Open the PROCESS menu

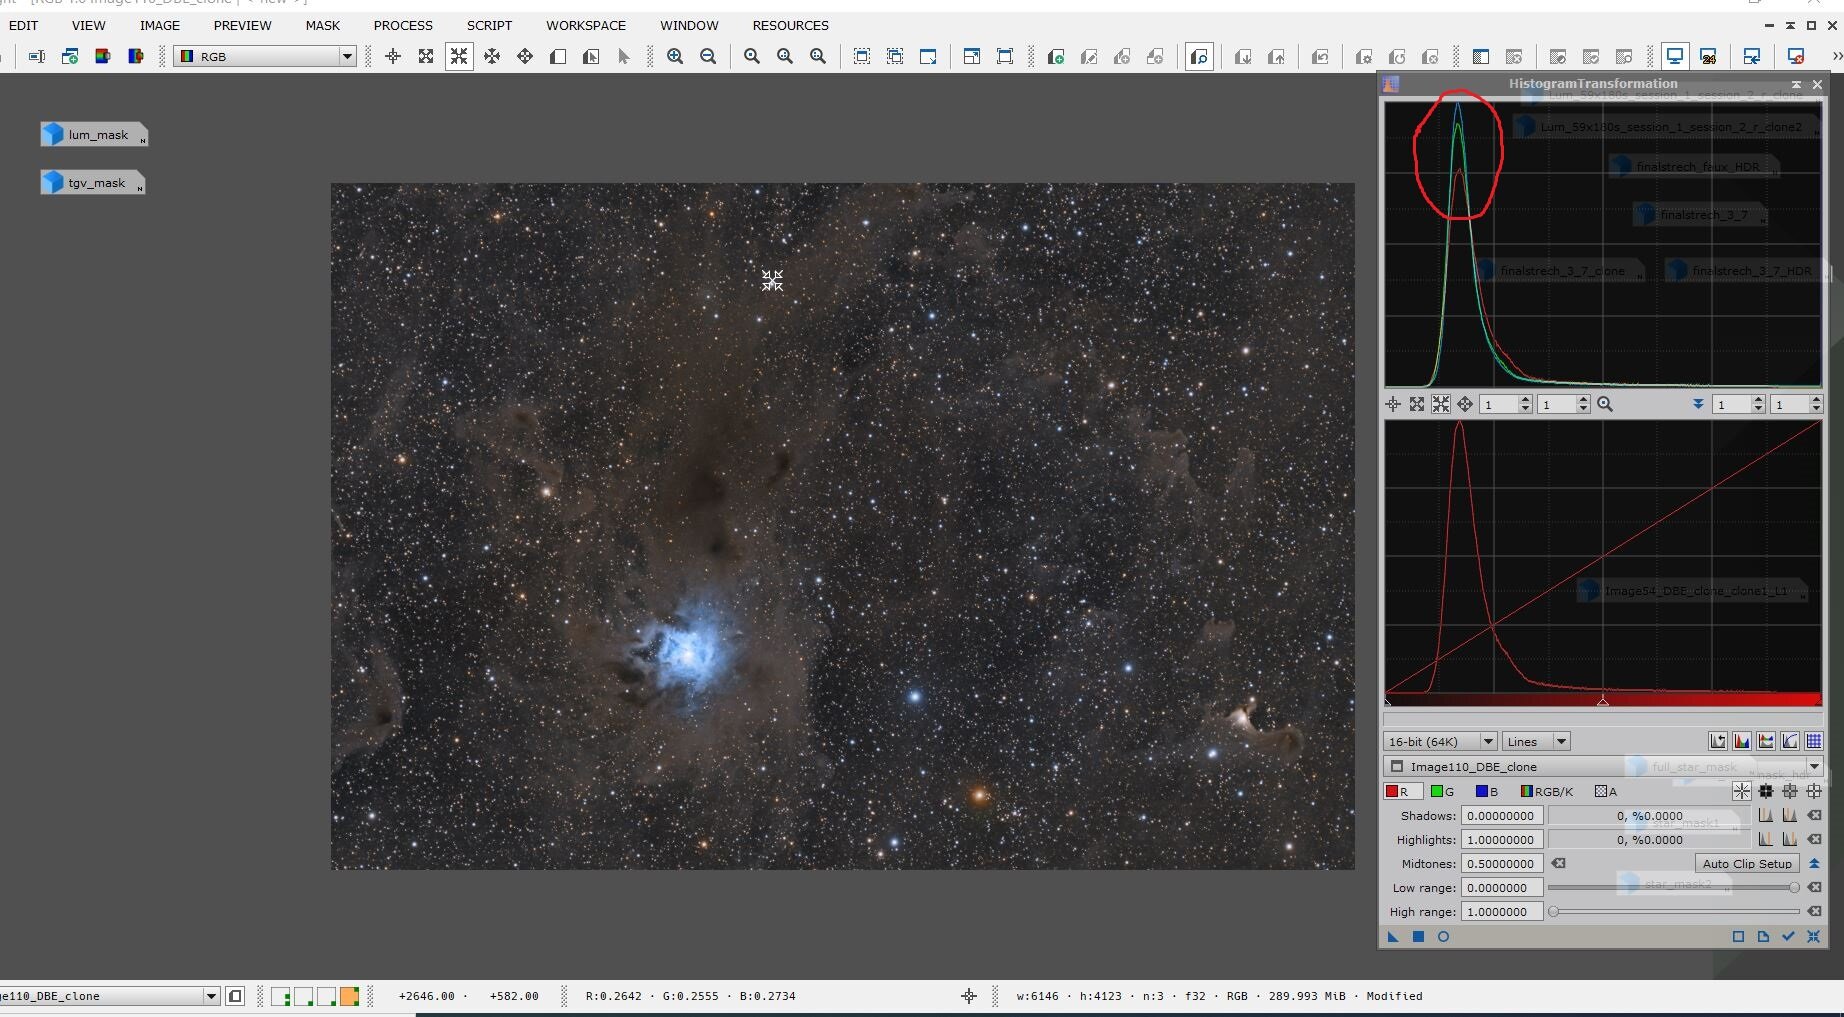coord(403,25)
